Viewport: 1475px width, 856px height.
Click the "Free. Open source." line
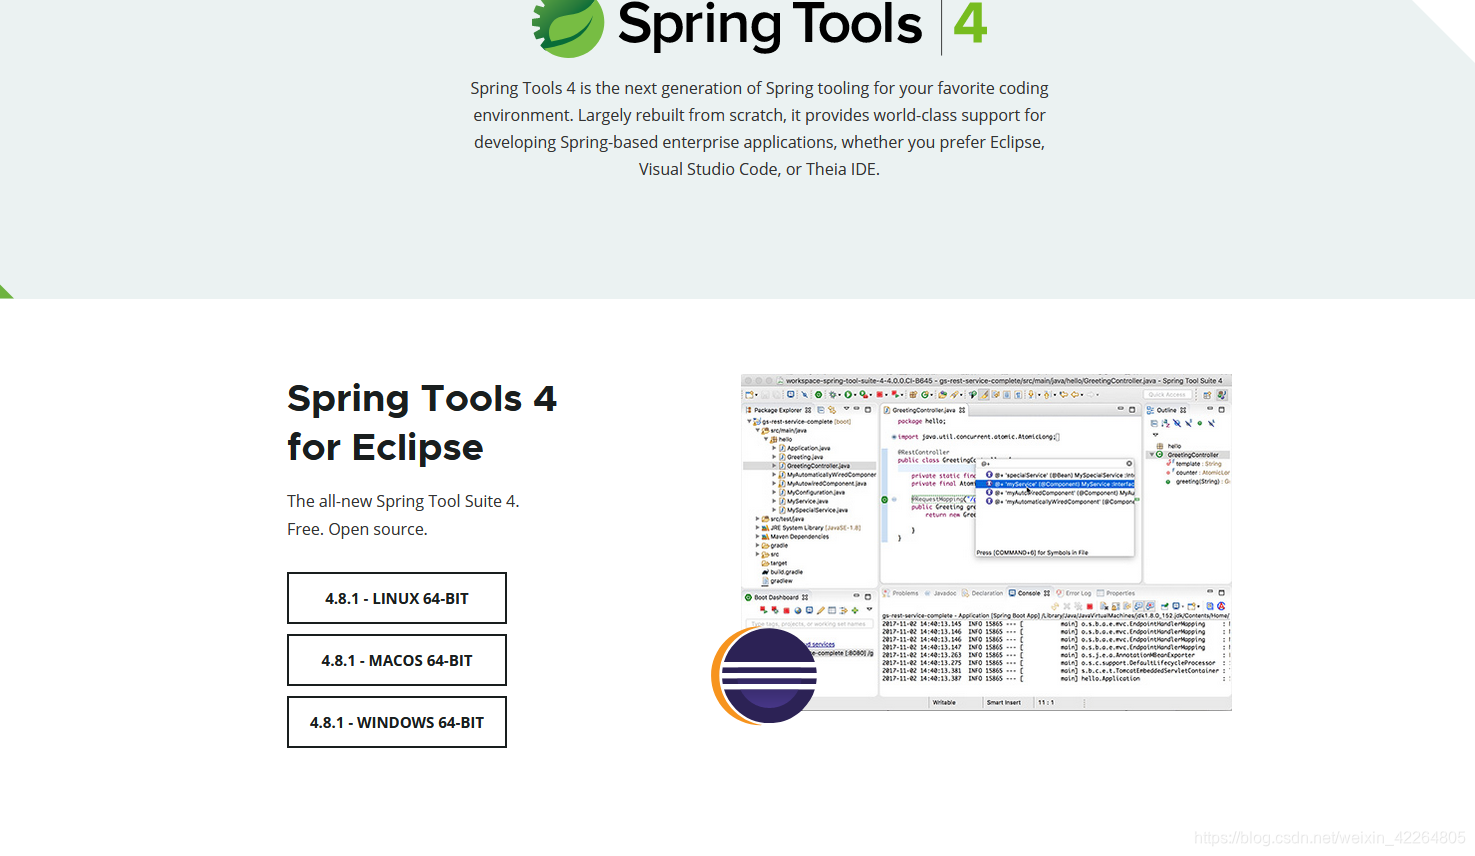point(357,529)
